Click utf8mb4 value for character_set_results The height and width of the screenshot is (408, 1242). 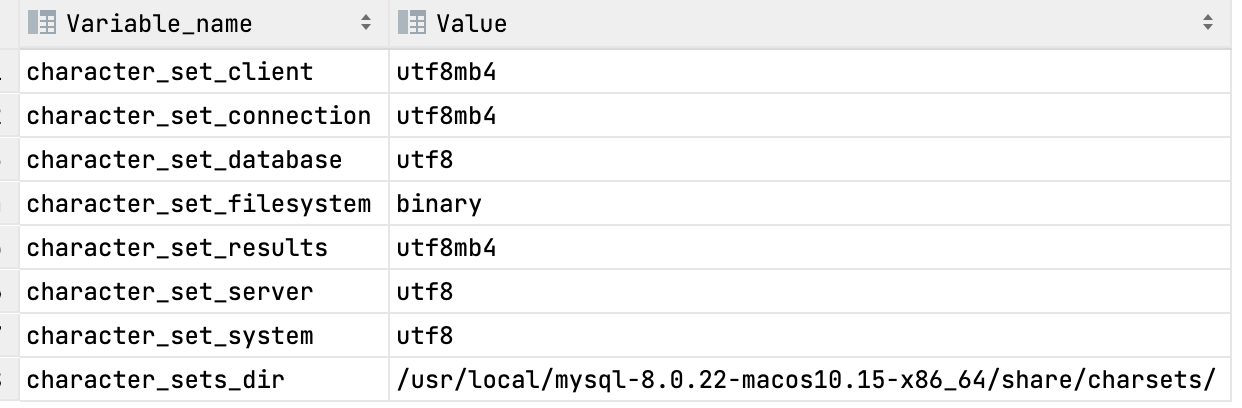coord(446,248)
